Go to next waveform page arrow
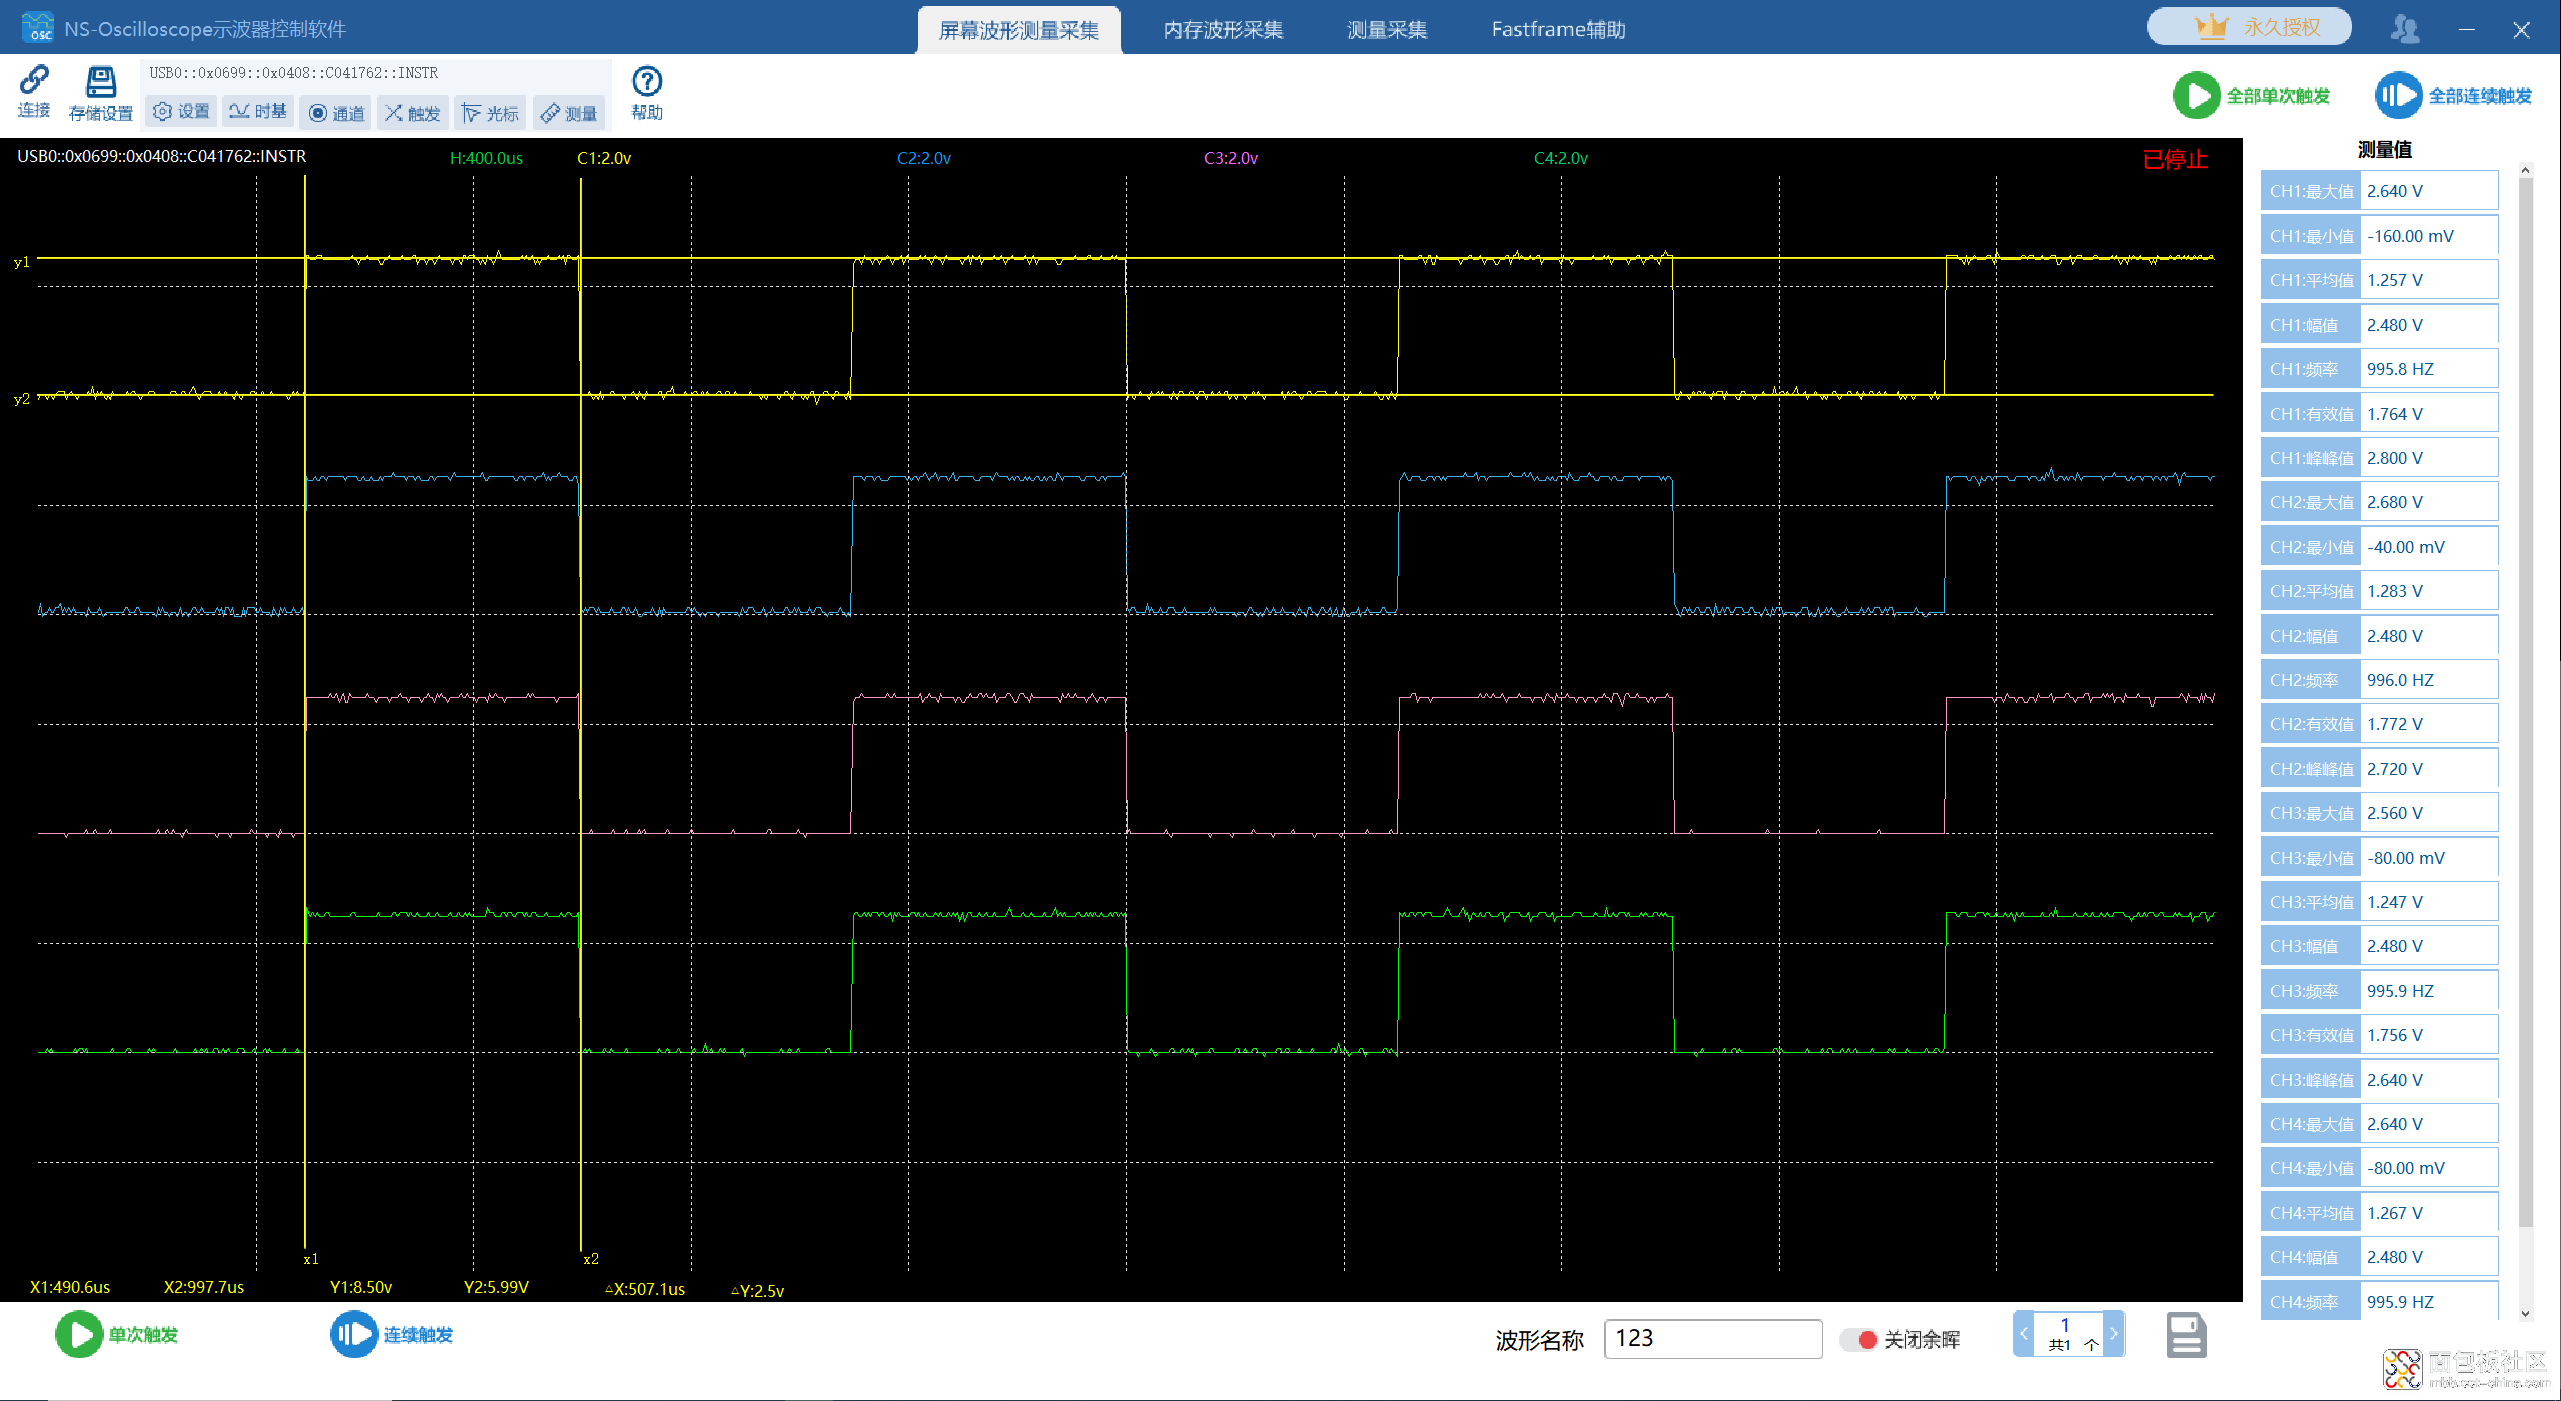 pyautogui.click(x=2113, y=1334)
